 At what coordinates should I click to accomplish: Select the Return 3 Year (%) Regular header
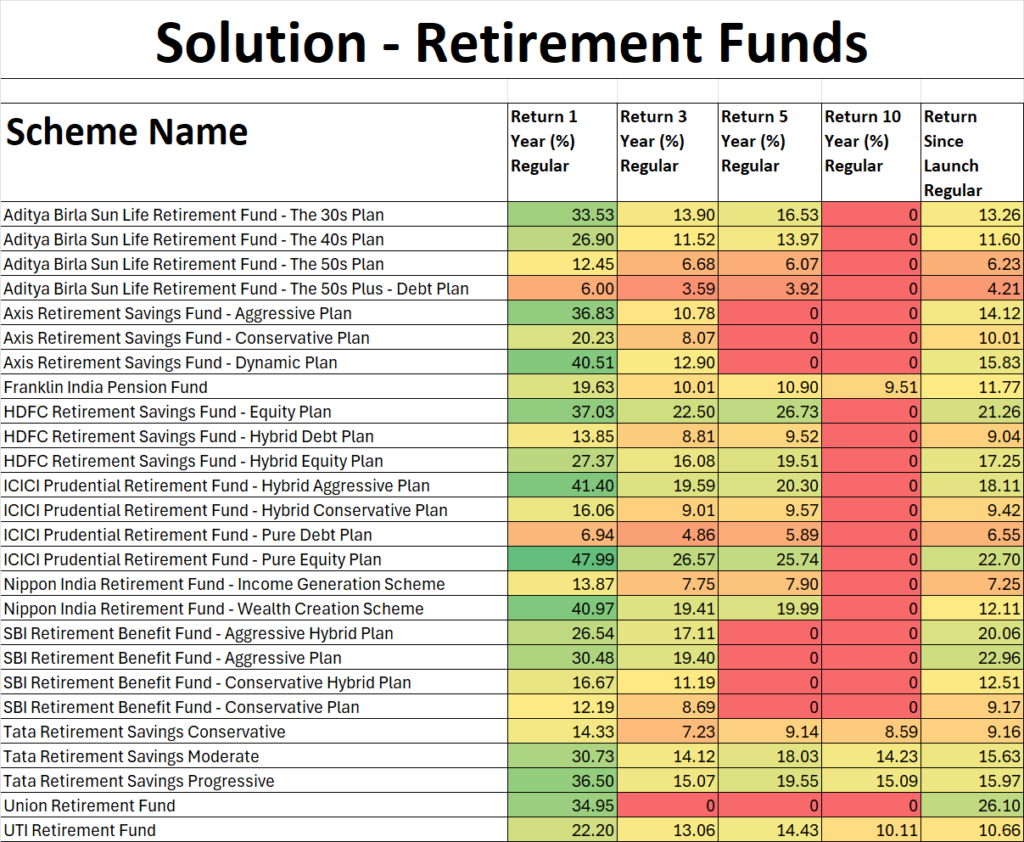[x=667, y=152]
